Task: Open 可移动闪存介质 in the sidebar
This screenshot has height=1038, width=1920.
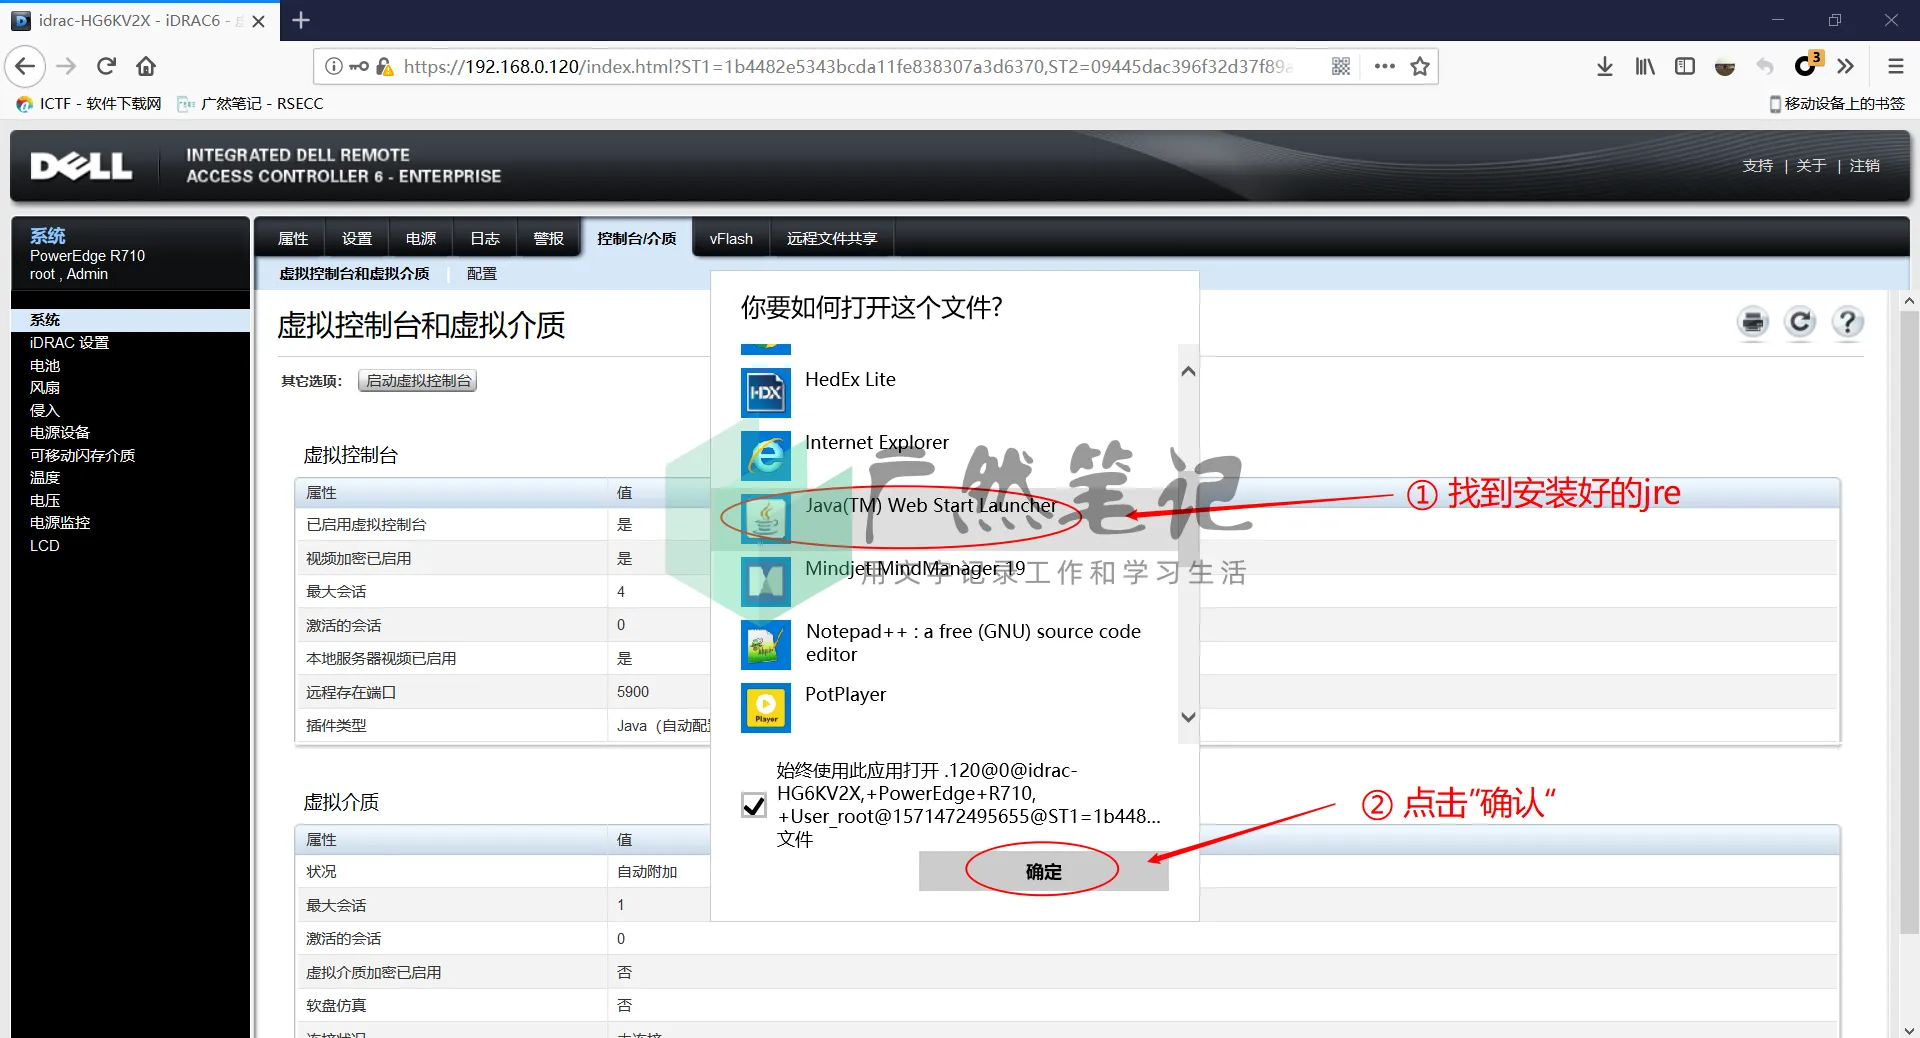Action: [x=82, y=456]
